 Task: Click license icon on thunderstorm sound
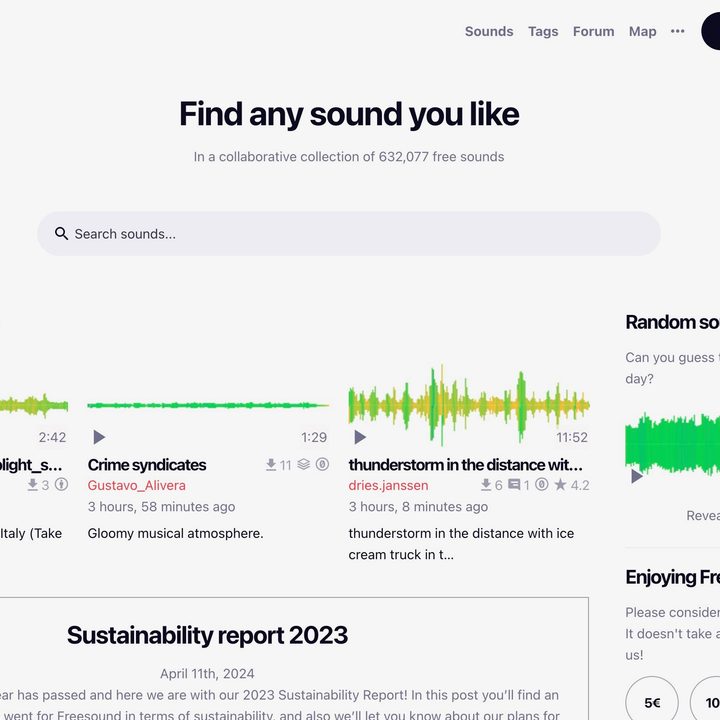click(542, 485)
